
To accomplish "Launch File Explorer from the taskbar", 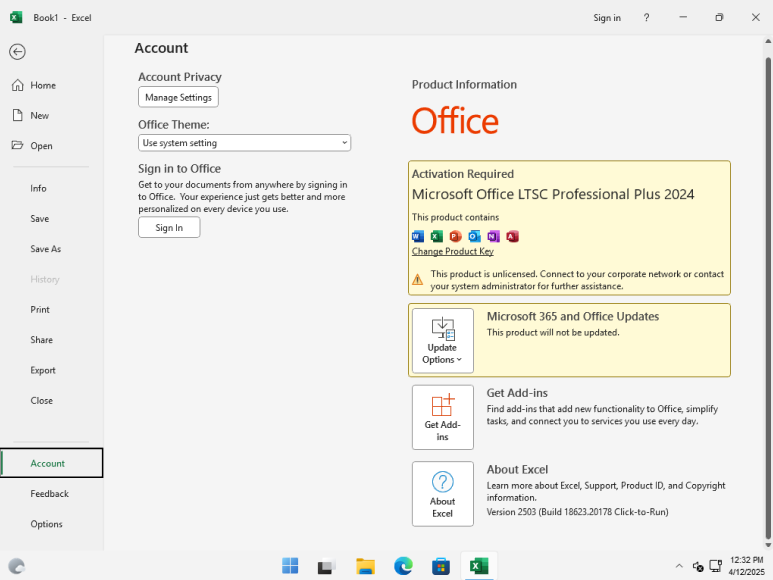I will click(x=365, y=566).
